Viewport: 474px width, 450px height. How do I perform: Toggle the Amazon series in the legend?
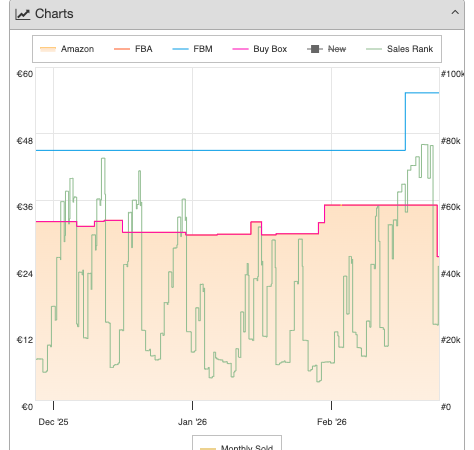67,49
